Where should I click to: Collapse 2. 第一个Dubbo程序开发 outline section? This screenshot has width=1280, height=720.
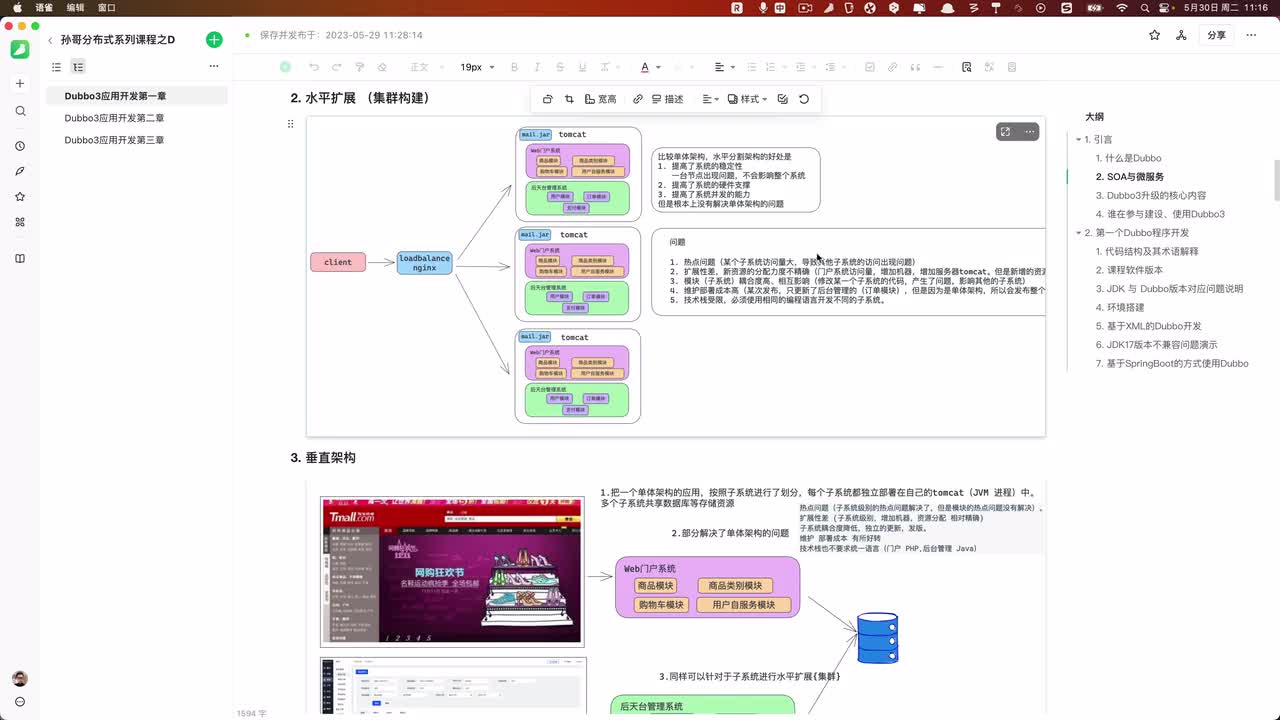[x=1078, y=233]
